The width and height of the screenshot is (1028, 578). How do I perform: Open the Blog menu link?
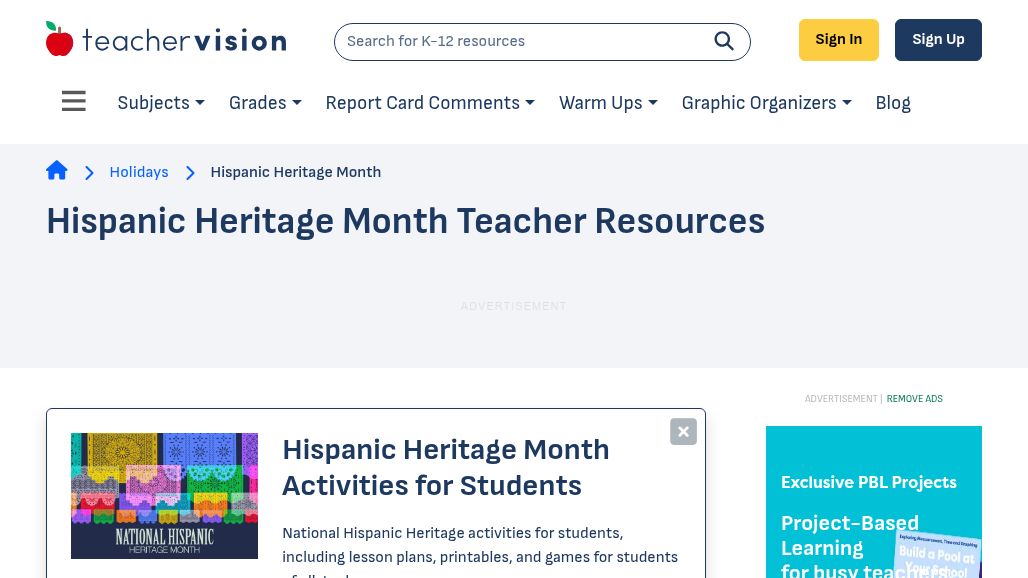pyautogui.click(x=893, y=103)
